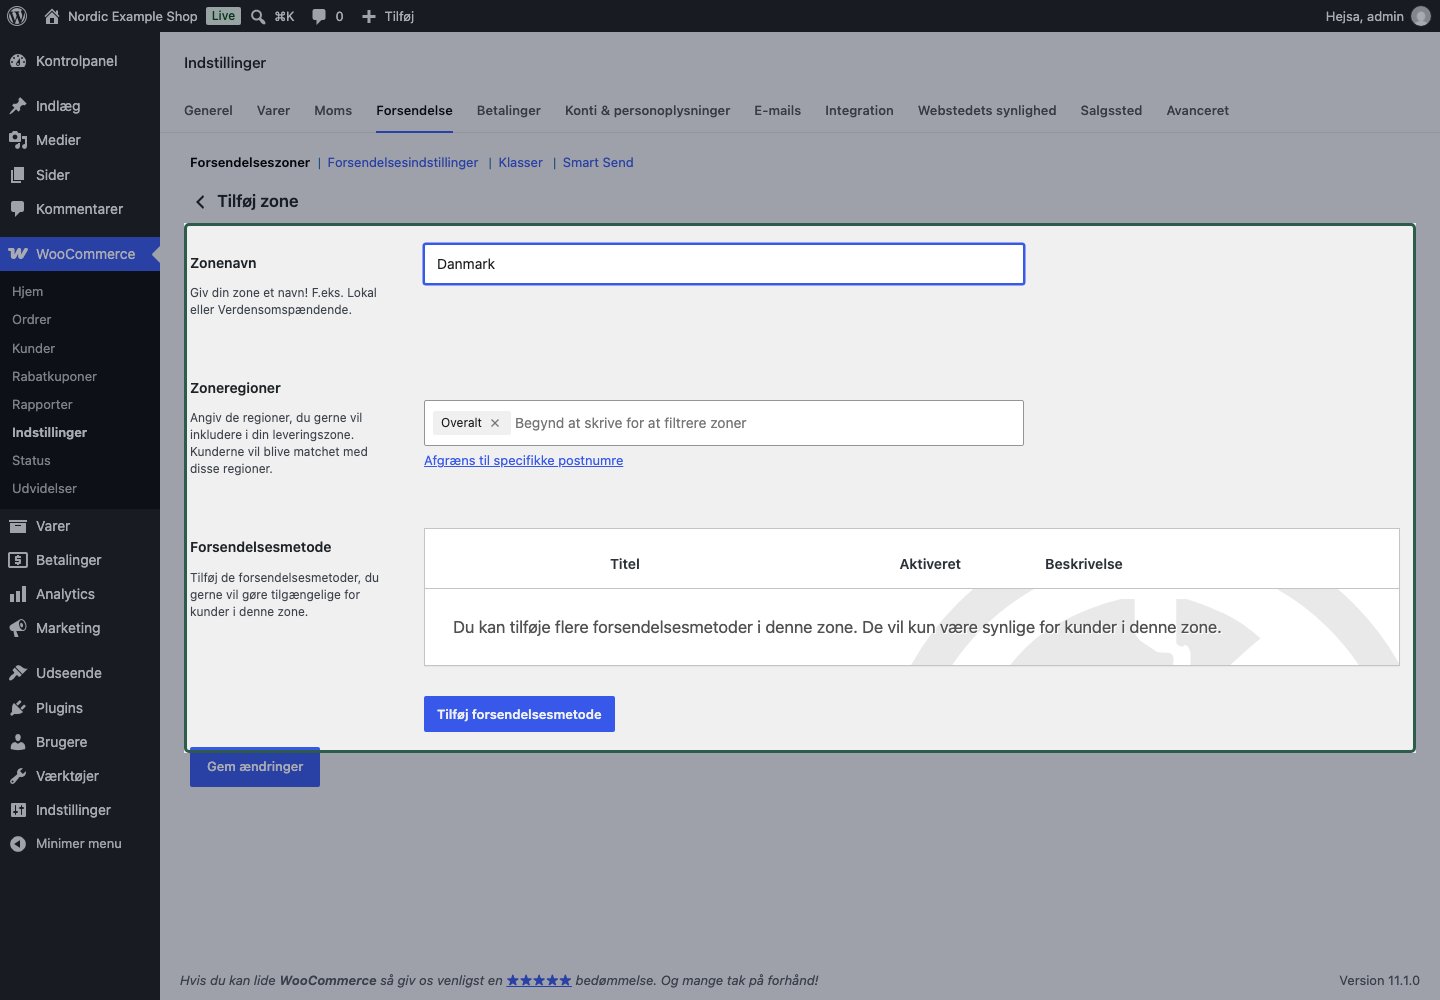Image resolution: width=1440 pixels, height=1000 pixels.
Task: Click the Tilføj forsendelsesmetode button
Action: (519, 714)
